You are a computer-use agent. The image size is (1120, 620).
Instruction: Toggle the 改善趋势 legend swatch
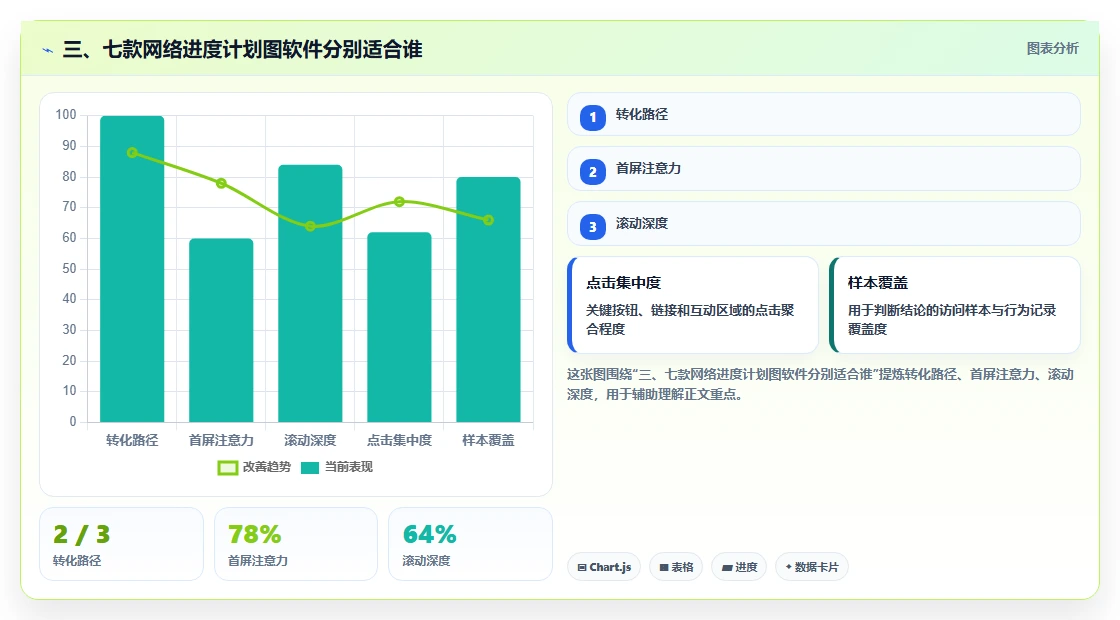(227, 468)
